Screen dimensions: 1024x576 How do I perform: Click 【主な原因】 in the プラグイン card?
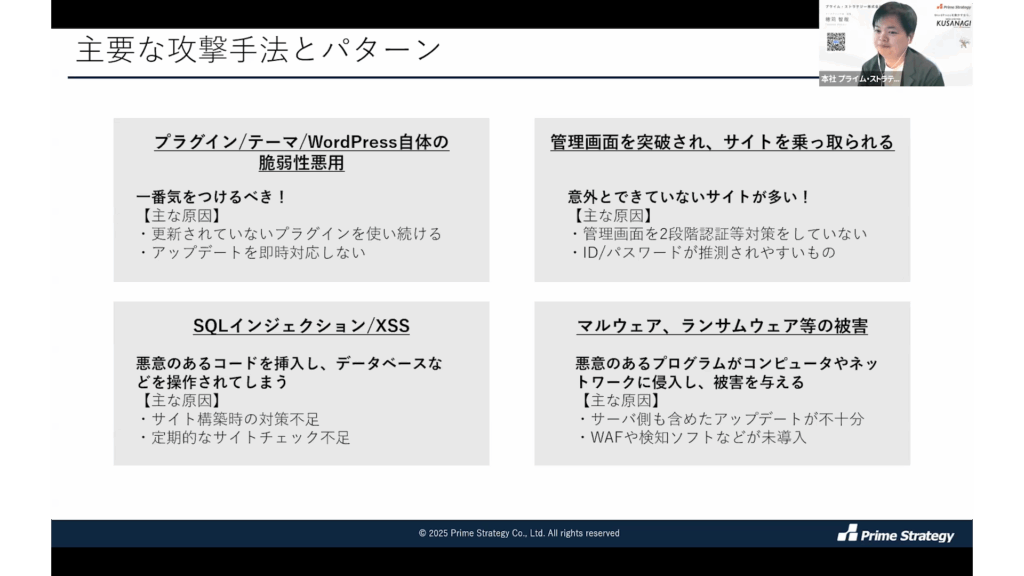[x=182, y=216]
